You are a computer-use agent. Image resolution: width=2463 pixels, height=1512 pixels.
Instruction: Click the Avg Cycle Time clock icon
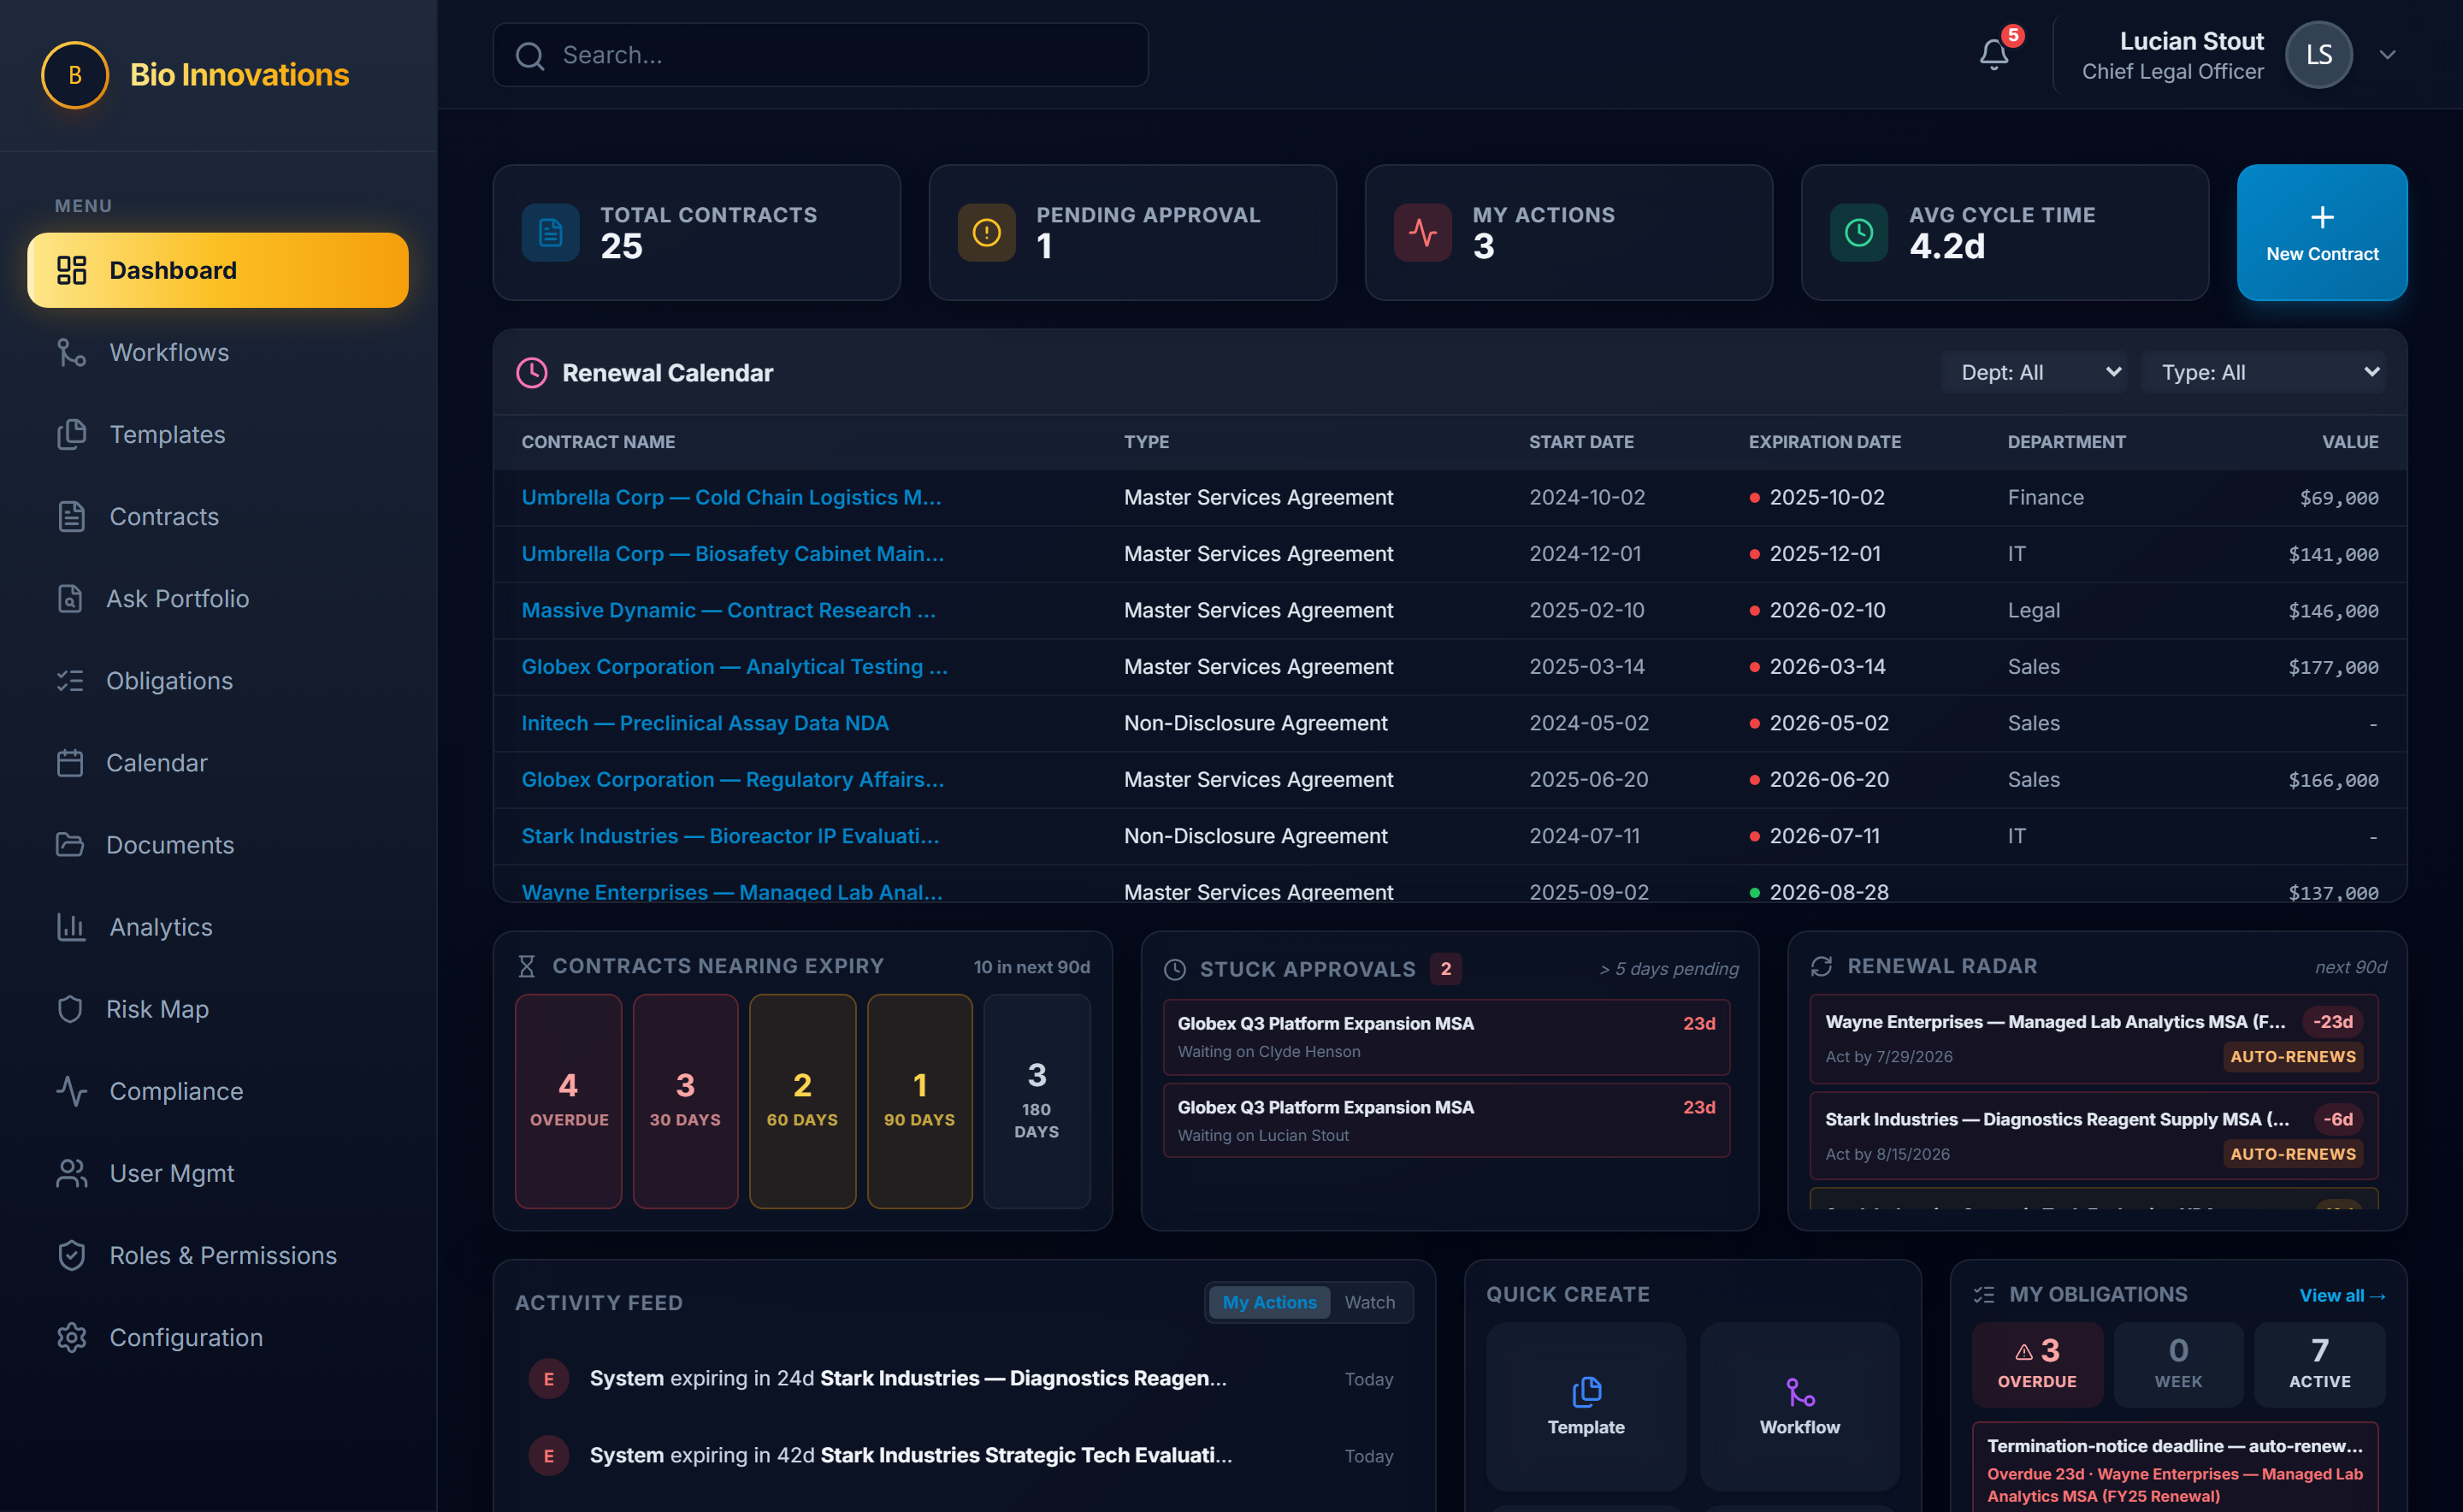pos(1858,233)
